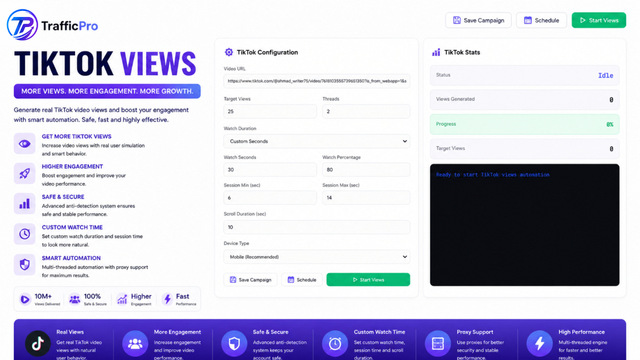Viewport: 640px width, 360px height.
Task: Click the Threads input field
Action: click(x=366, y=111)
